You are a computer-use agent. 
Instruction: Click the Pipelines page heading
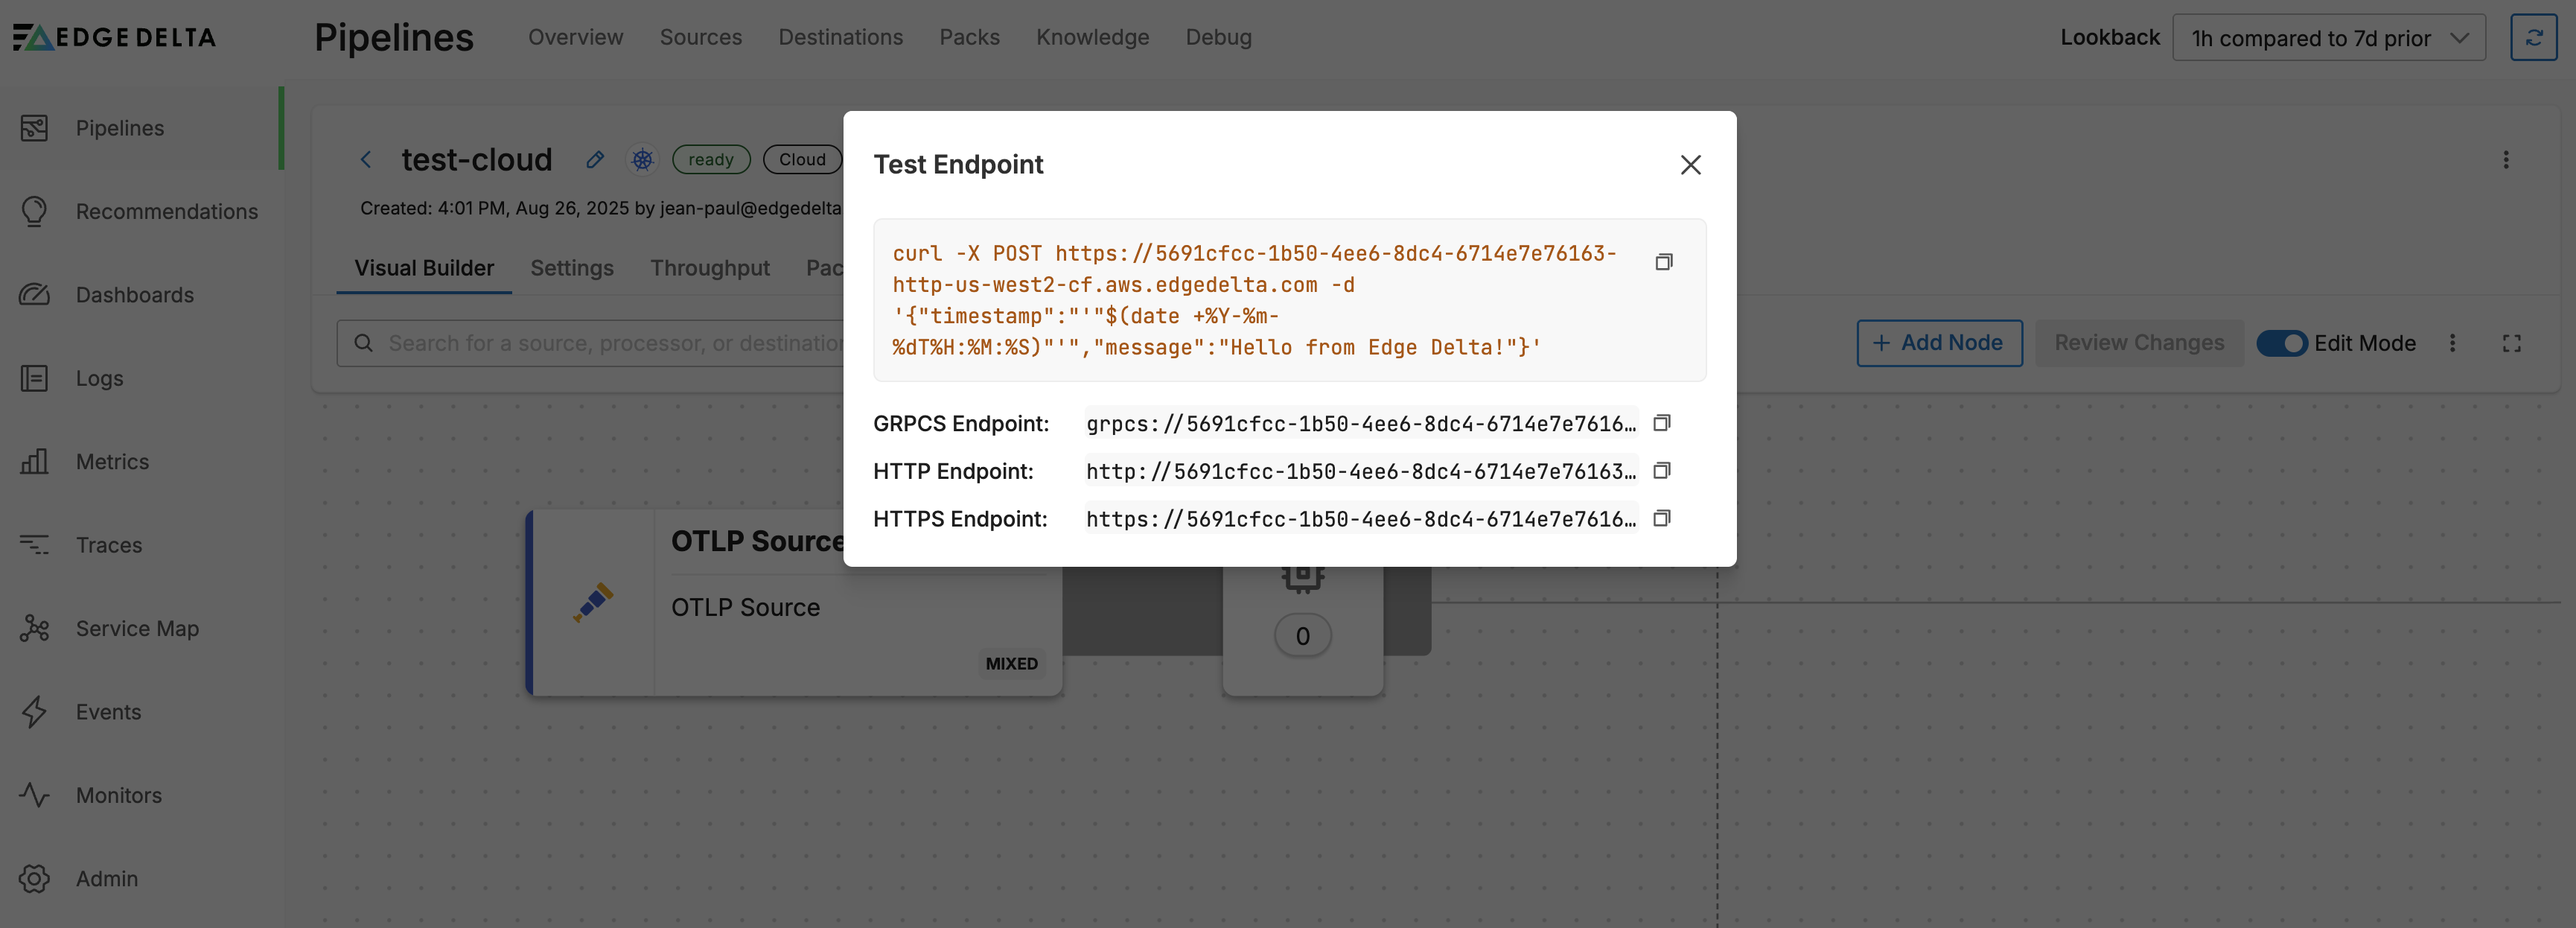click(394, 37)
